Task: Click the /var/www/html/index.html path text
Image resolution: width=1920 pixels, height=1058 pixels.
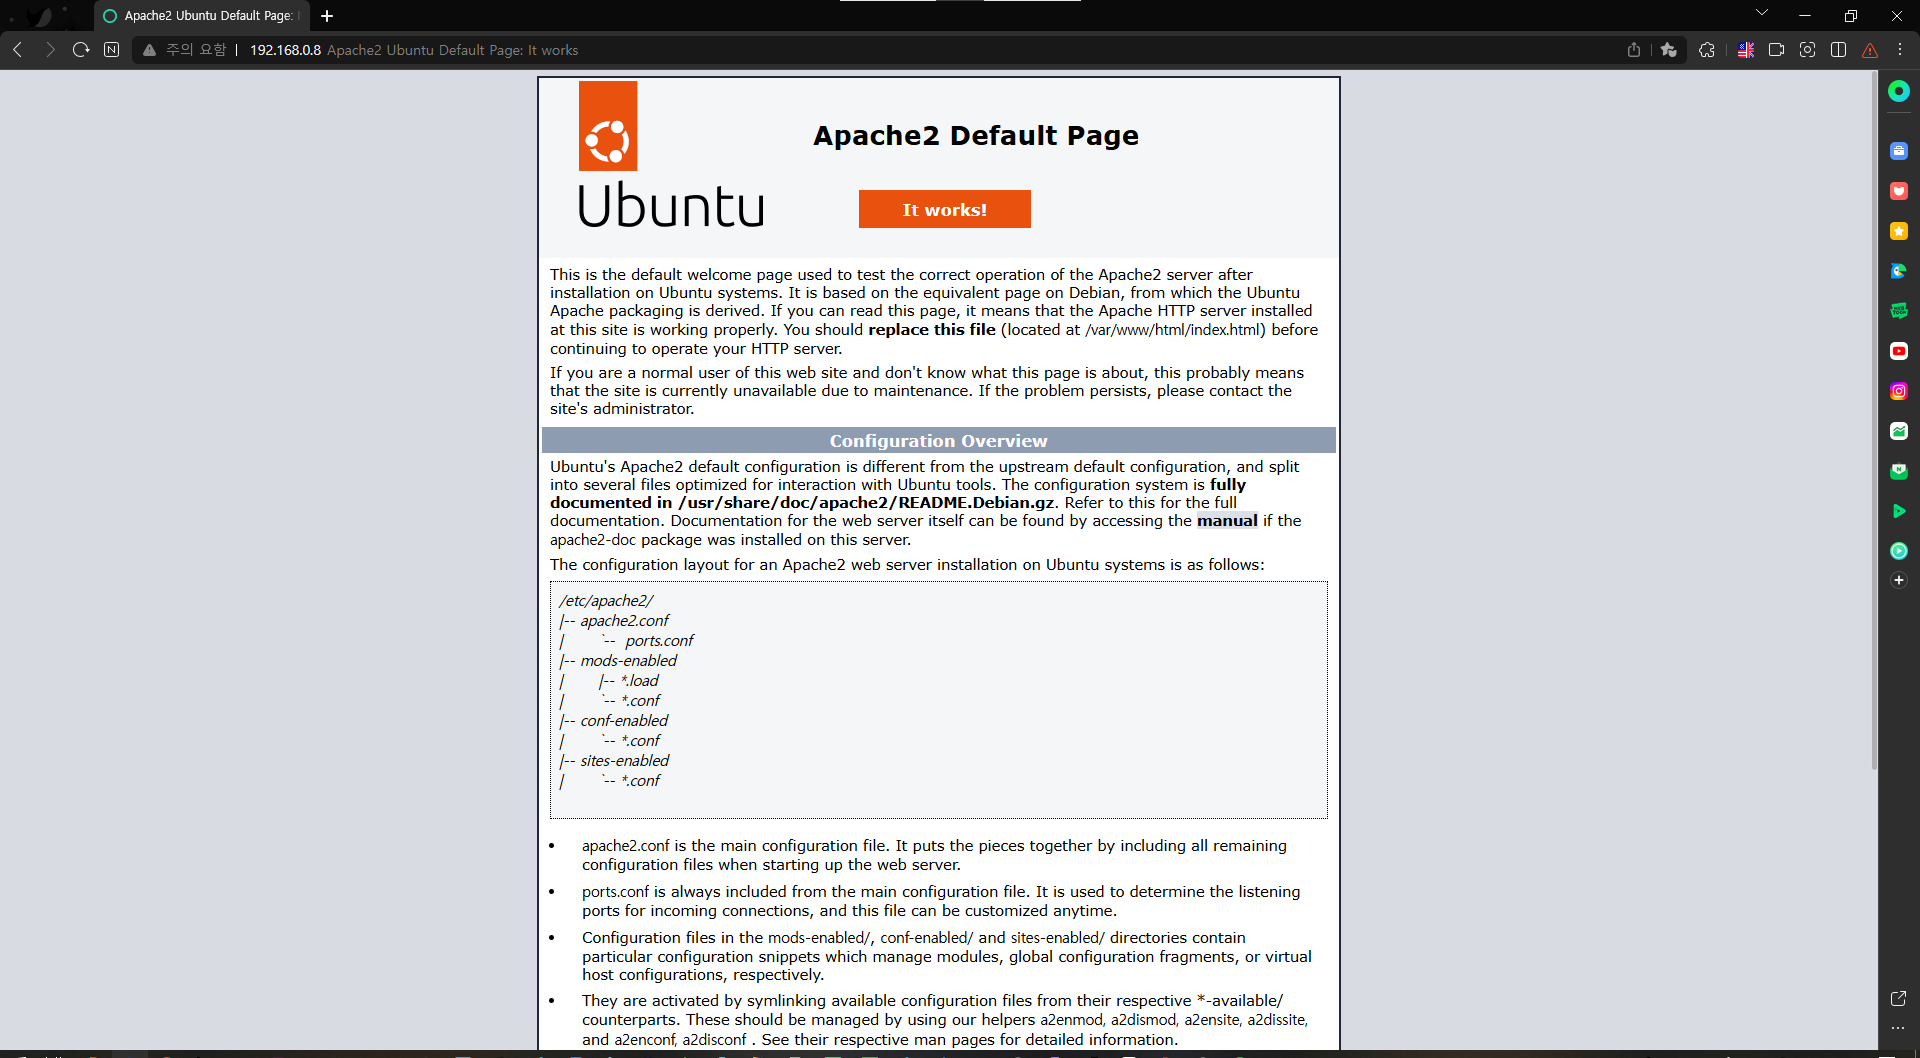Action: coord(1173,330)
